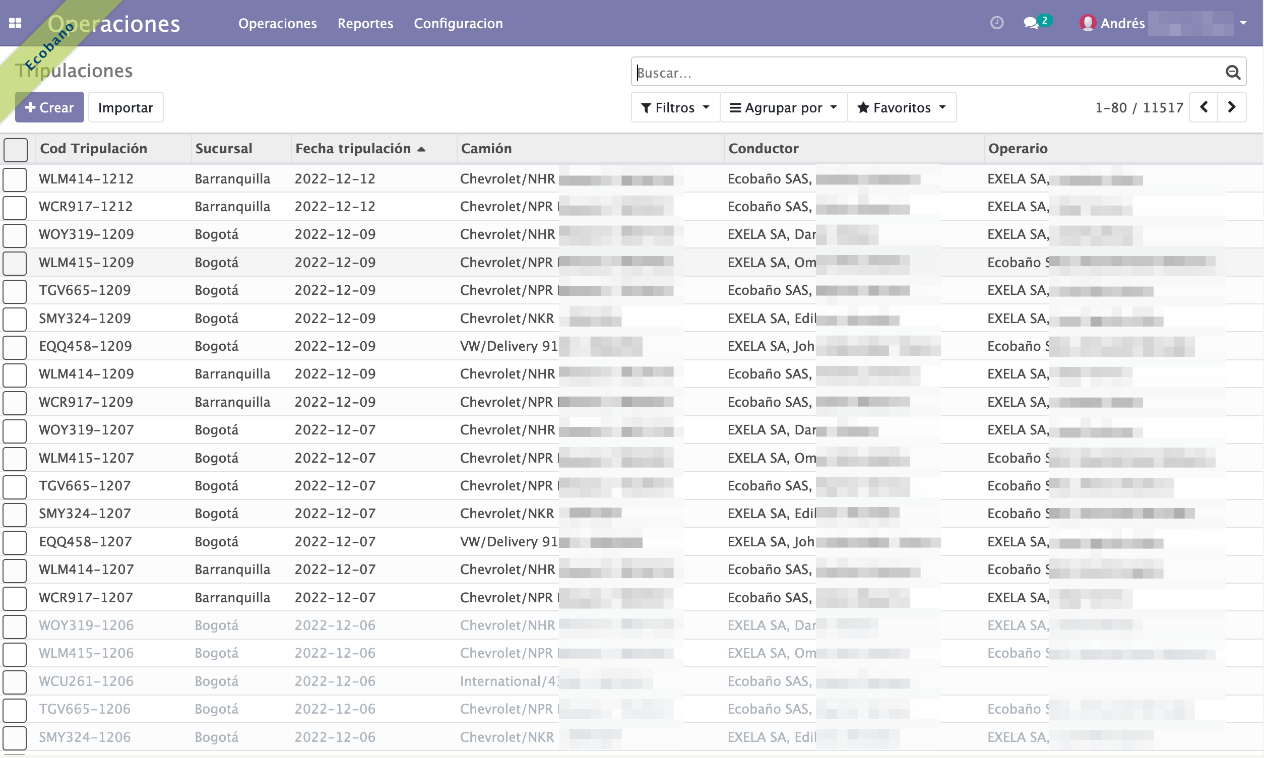Image resolution: width=1264 pixels, height=758 pixels.
Task: Check the row EQQ458-1209 checkbox
Action: click(x=15, y=347)
